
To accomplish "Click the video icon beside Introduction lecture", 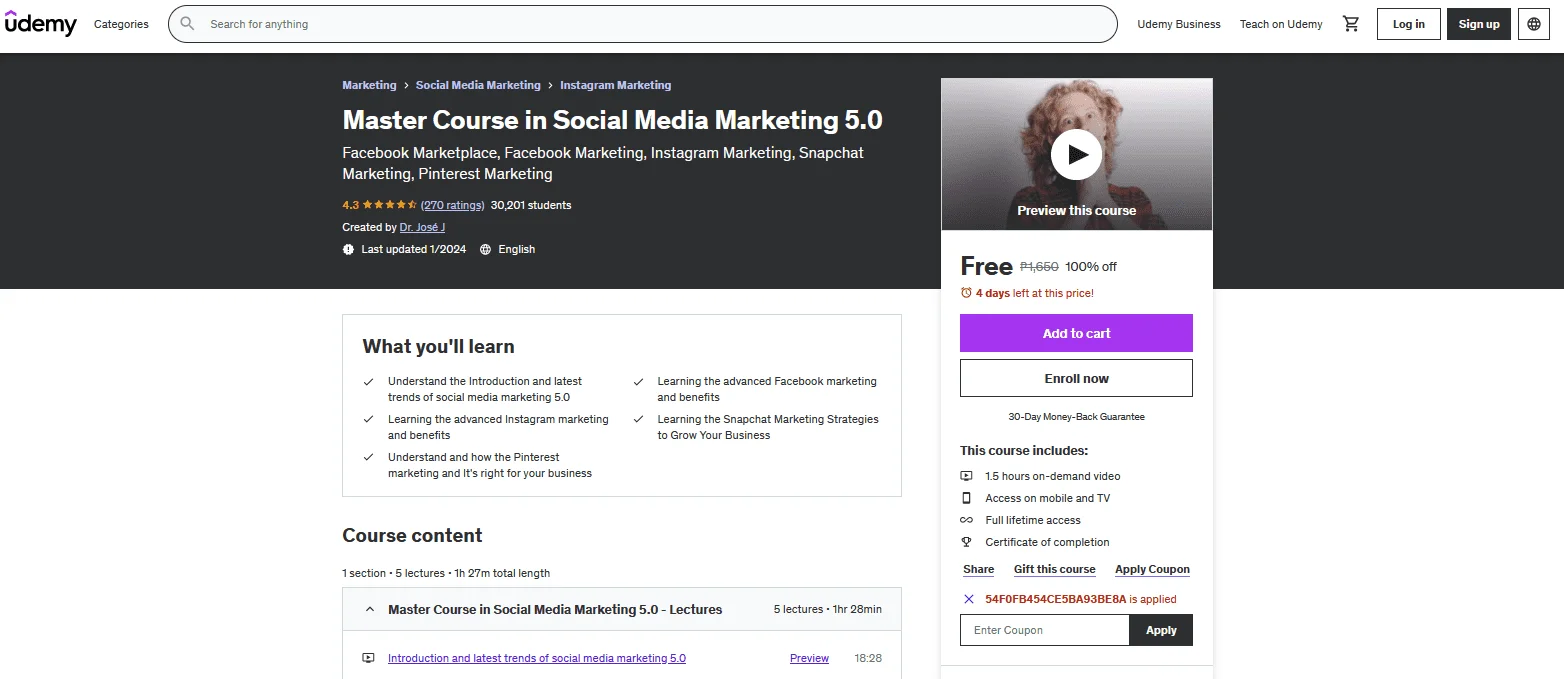I will coord(368,658).
